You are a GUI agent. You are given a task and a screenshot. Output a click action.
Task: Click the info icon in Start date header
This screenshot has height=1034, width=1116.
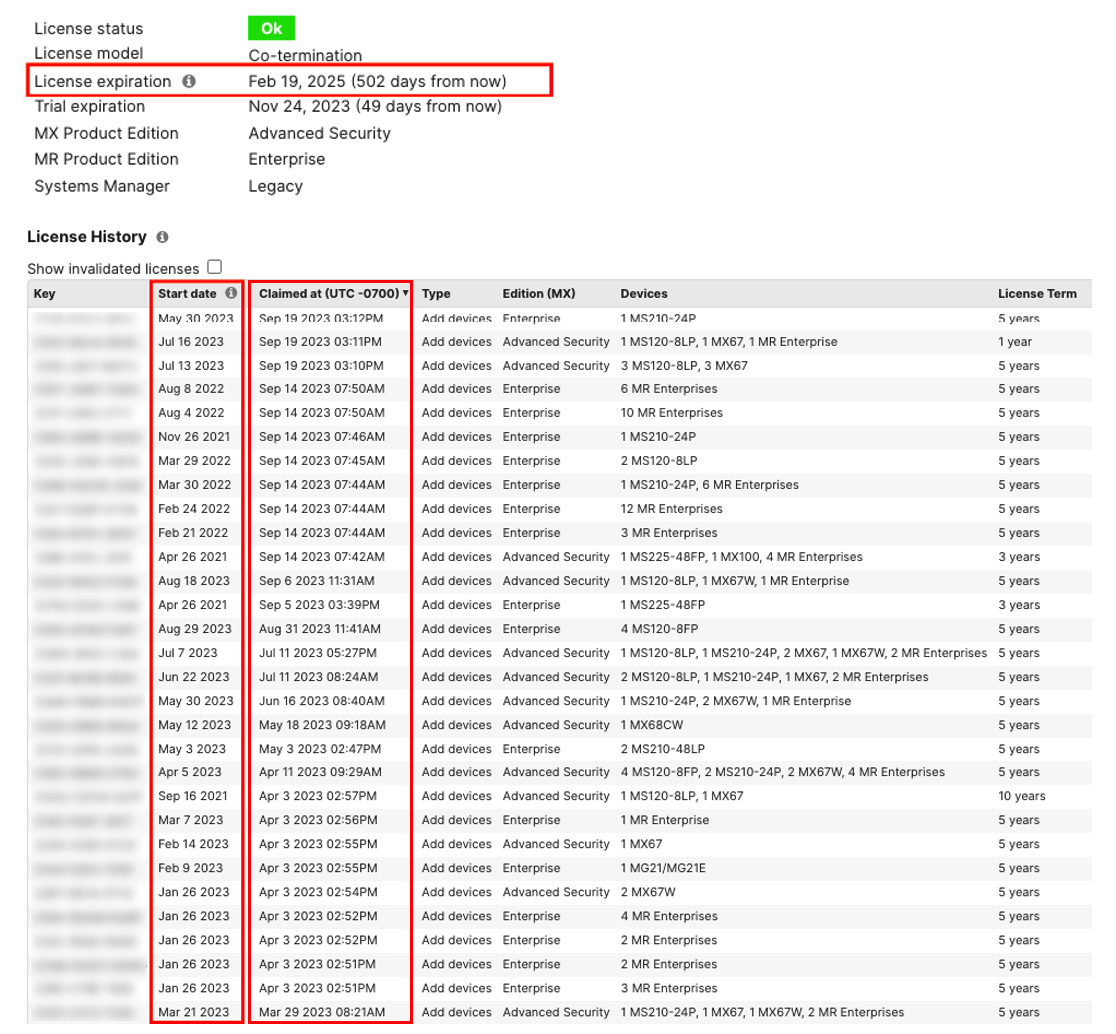(x=231, y=294)
